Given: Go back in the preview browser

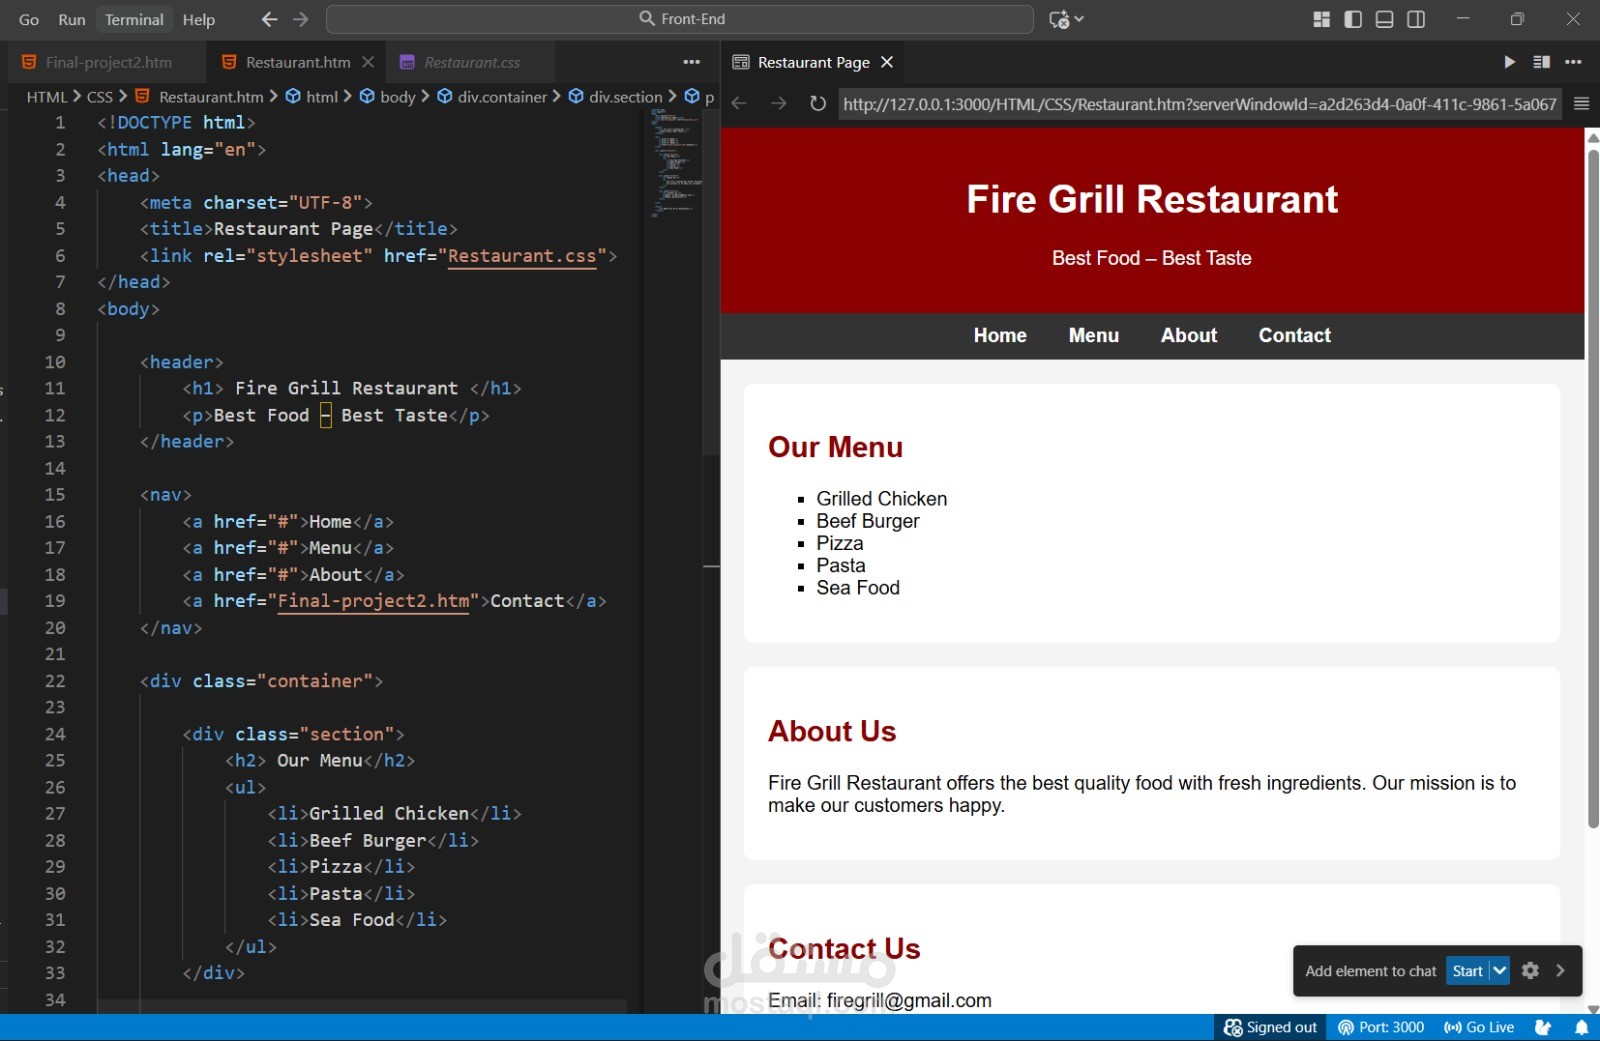Looking at the screenshot, I should (739, 104).
